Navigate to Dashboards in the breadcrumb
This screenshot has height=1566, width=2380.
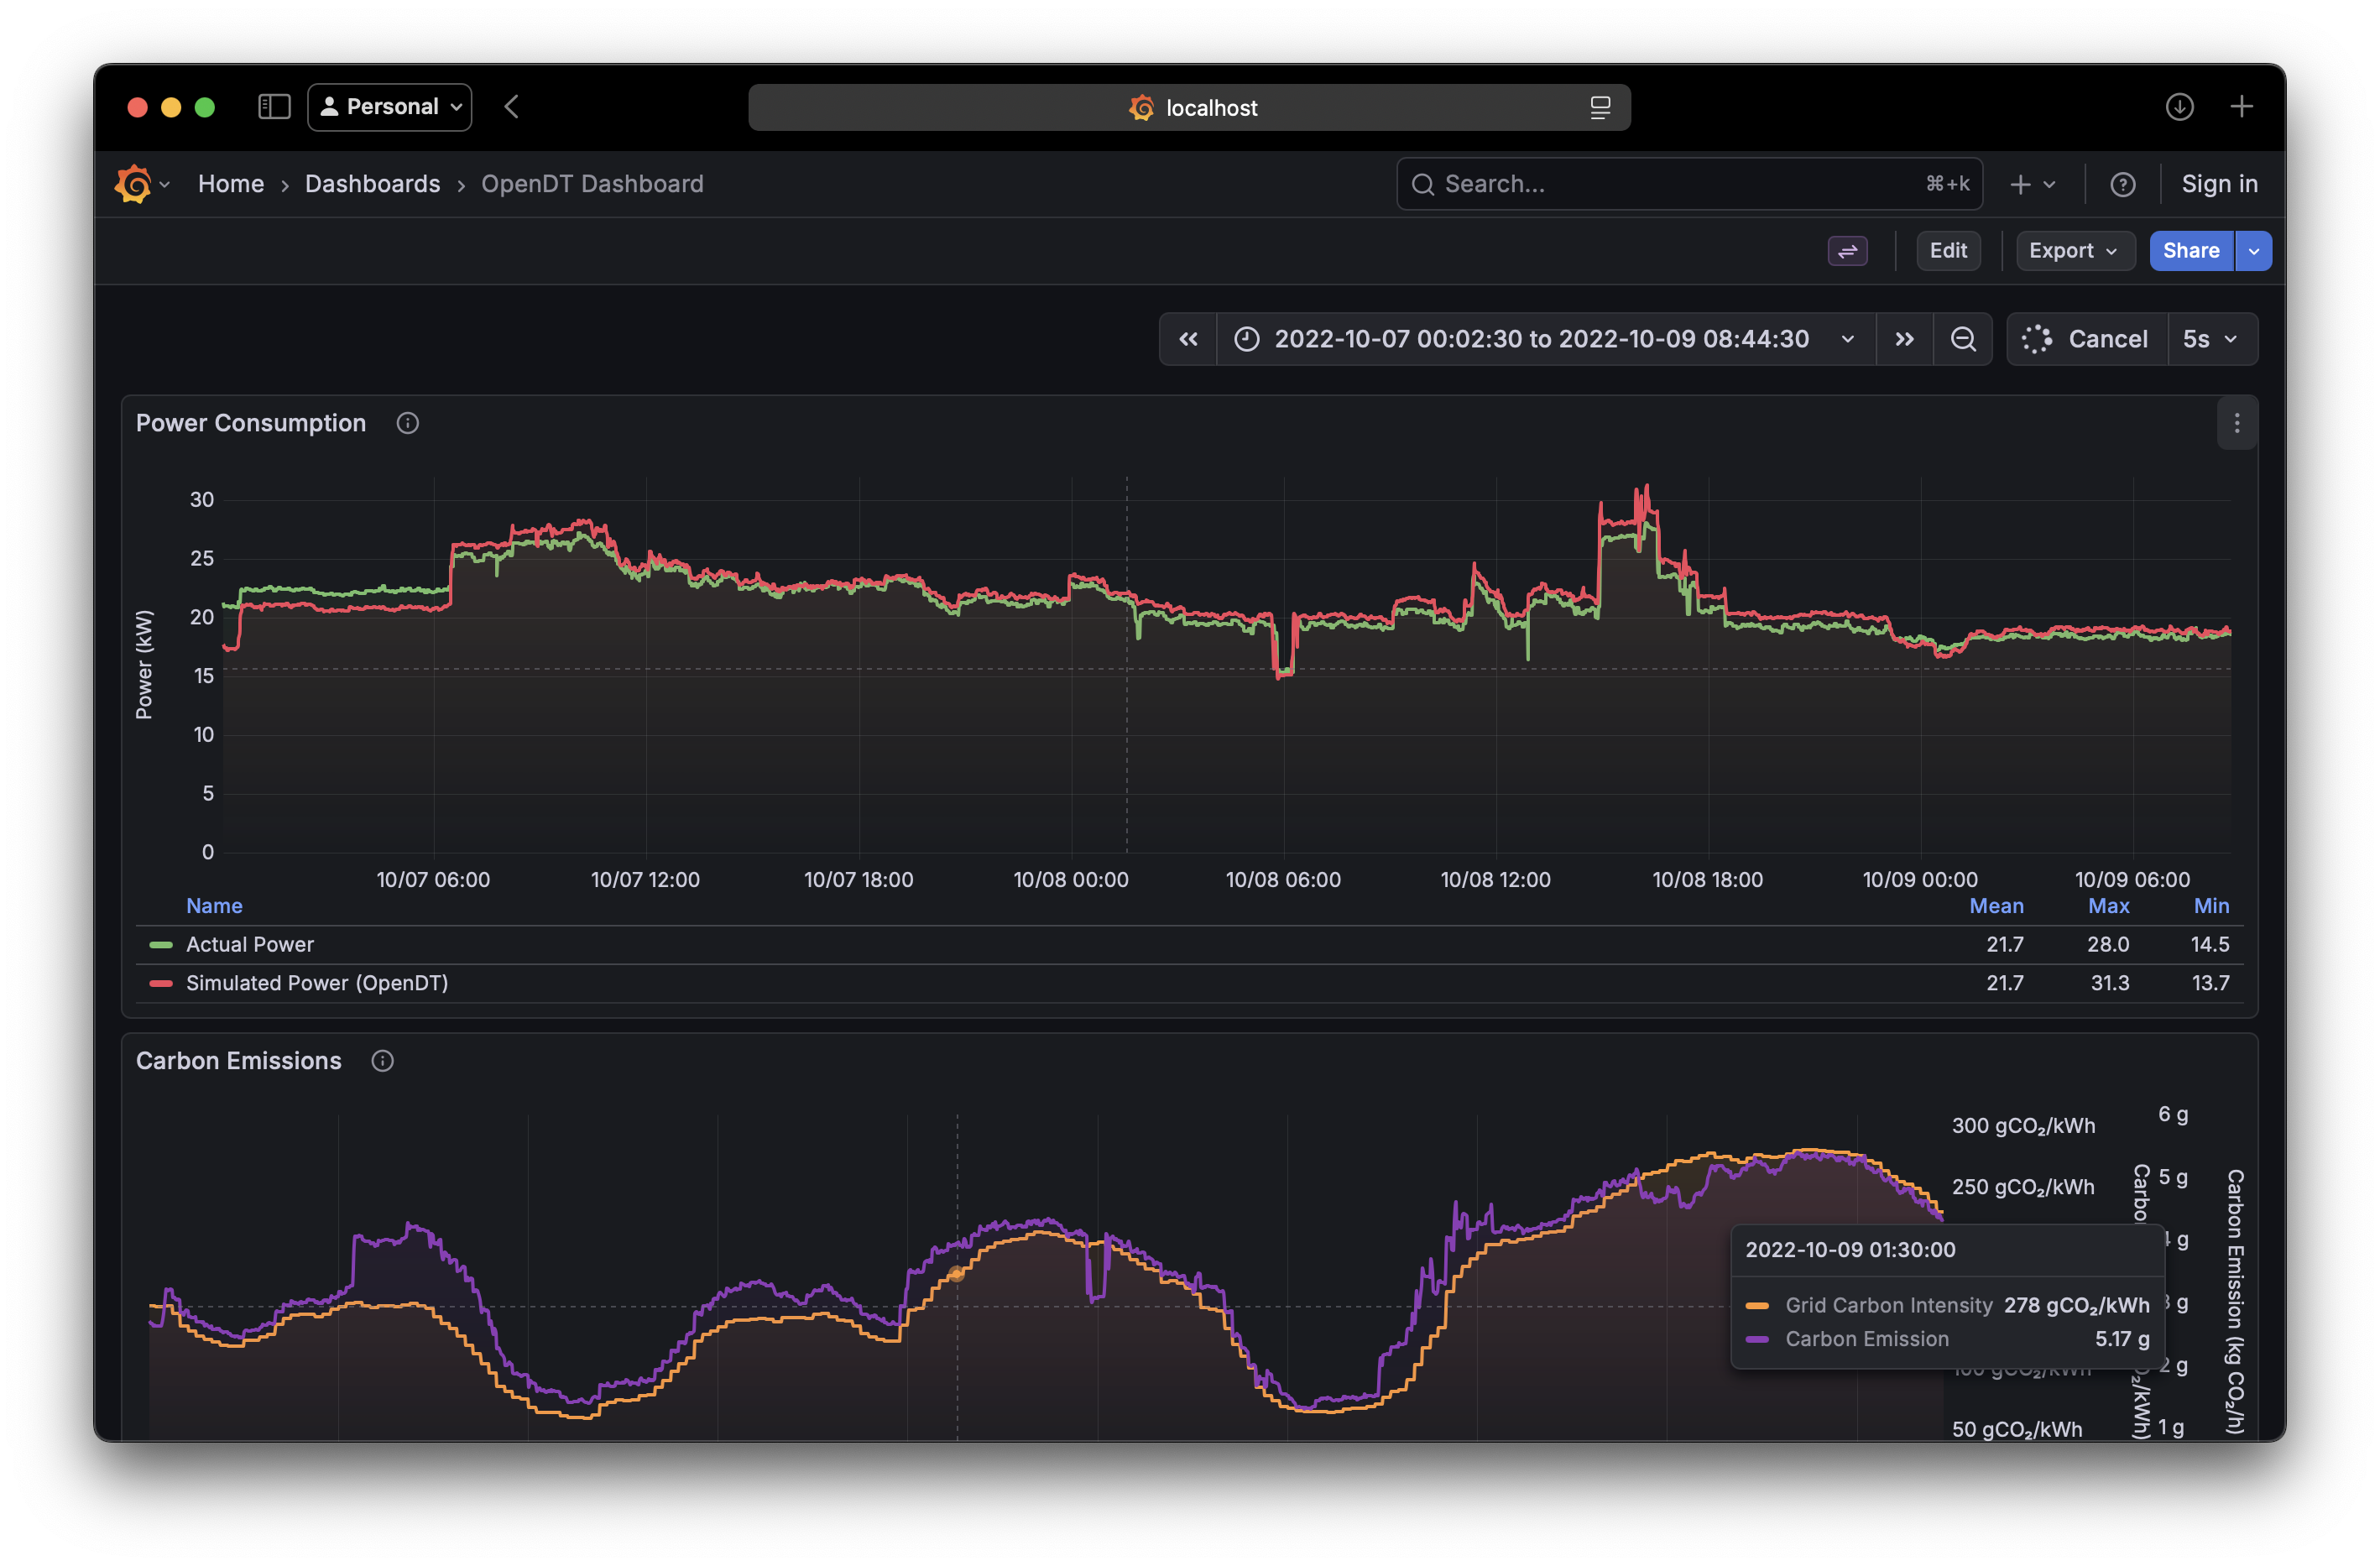pyautogui.click(x=372, y=184)
